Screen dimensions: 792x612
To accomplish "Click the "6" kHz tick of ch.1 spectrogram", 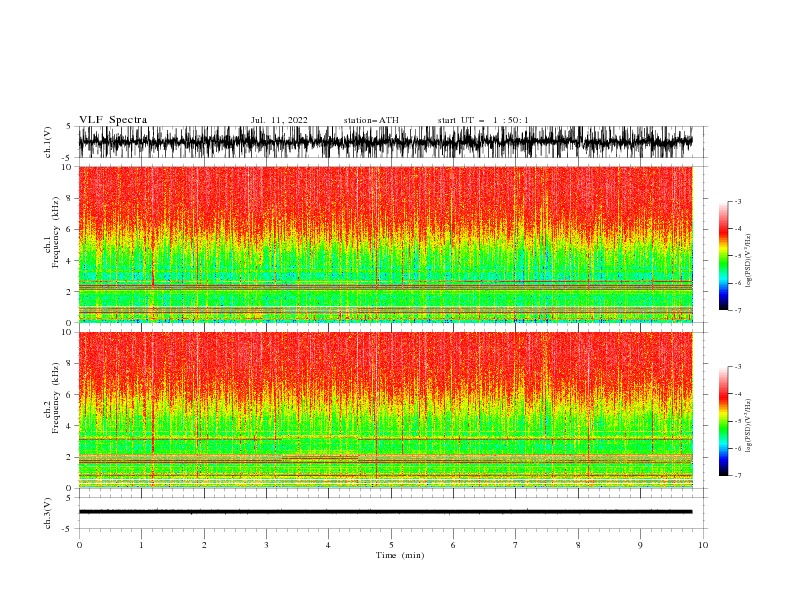I will pos(70,229).
